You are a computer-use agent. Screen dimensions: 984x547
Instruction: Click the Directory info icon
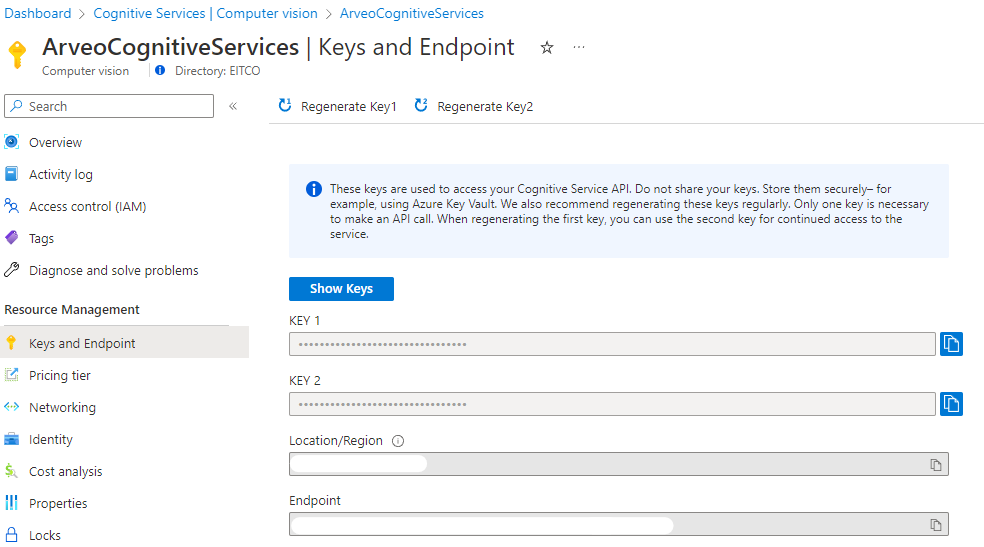pyautogui.click(x=161, y=71)
